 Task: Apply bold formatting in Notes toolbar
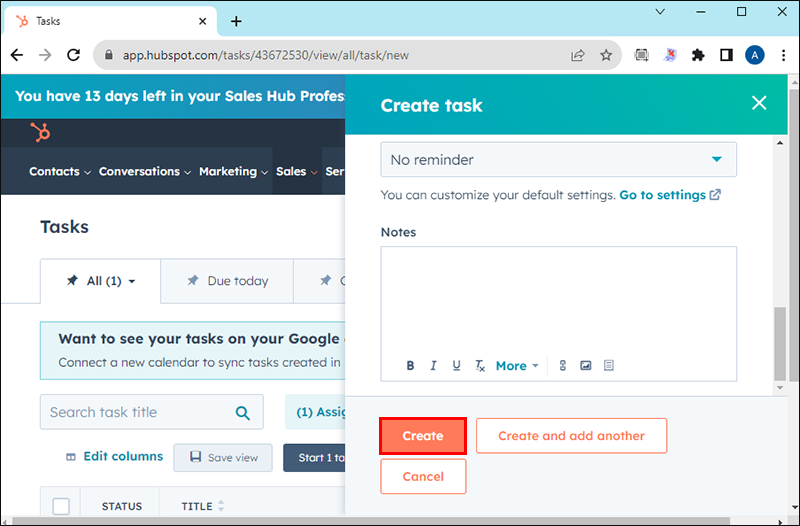pyautogui.click(x=410, y=365)
